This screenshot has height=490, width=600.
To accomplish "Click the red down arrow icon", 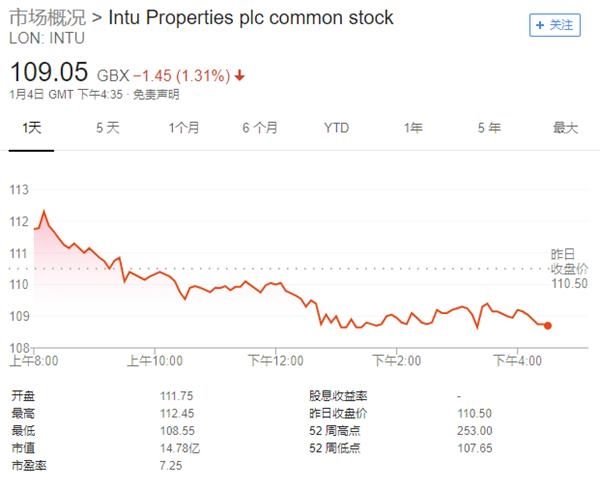I will pos(241,75).
